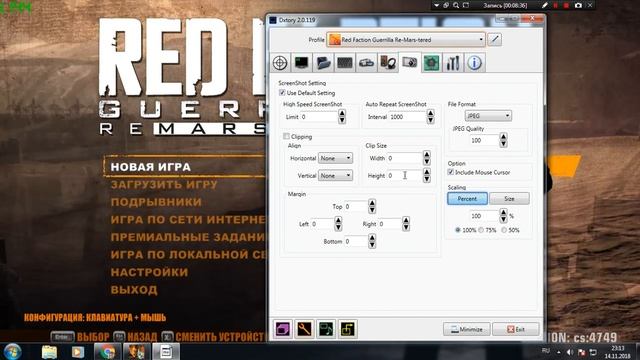The width and height of the screenshot is (640, 360).
Task: Click the Margin Left value field
Action: pyautogui.click(x=322, y=224)
